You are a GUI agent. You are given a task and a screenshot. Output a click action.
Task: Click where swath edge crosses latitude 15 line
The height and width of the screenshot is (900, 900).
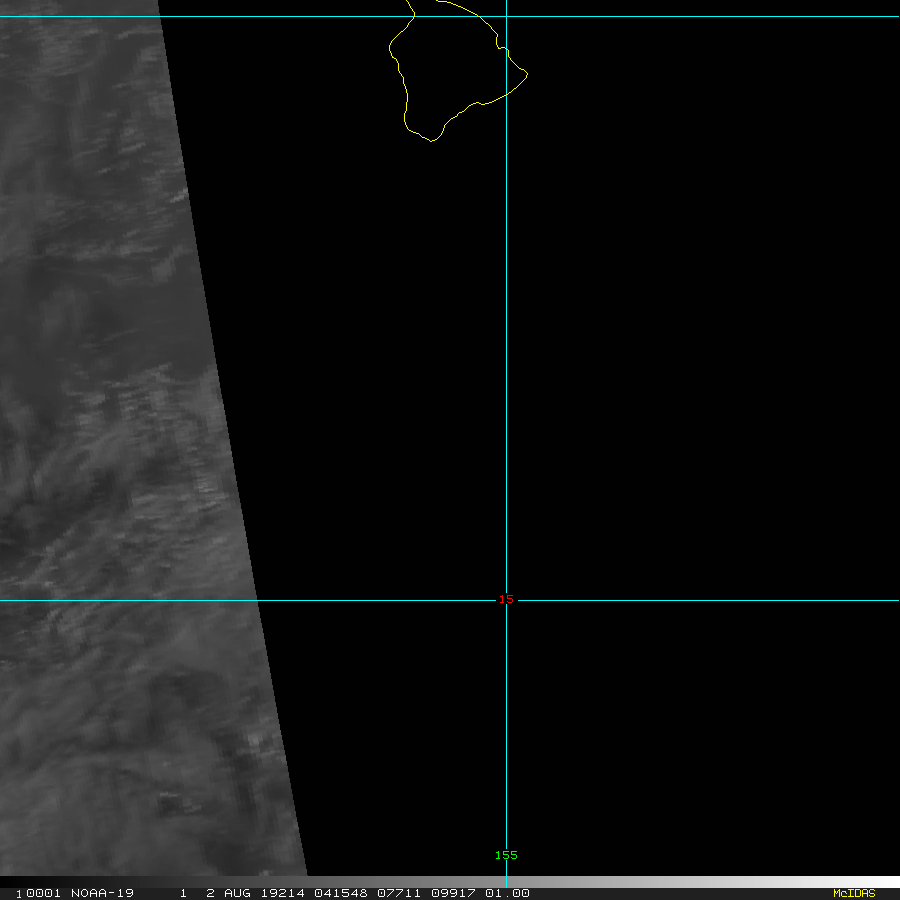pyautogui.click(x=258, y=600)
